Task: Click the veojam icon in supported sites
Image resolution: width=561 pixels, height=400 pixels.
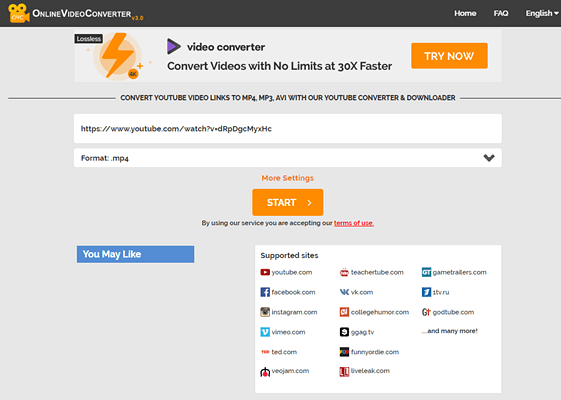Action: tap(265, 372)
